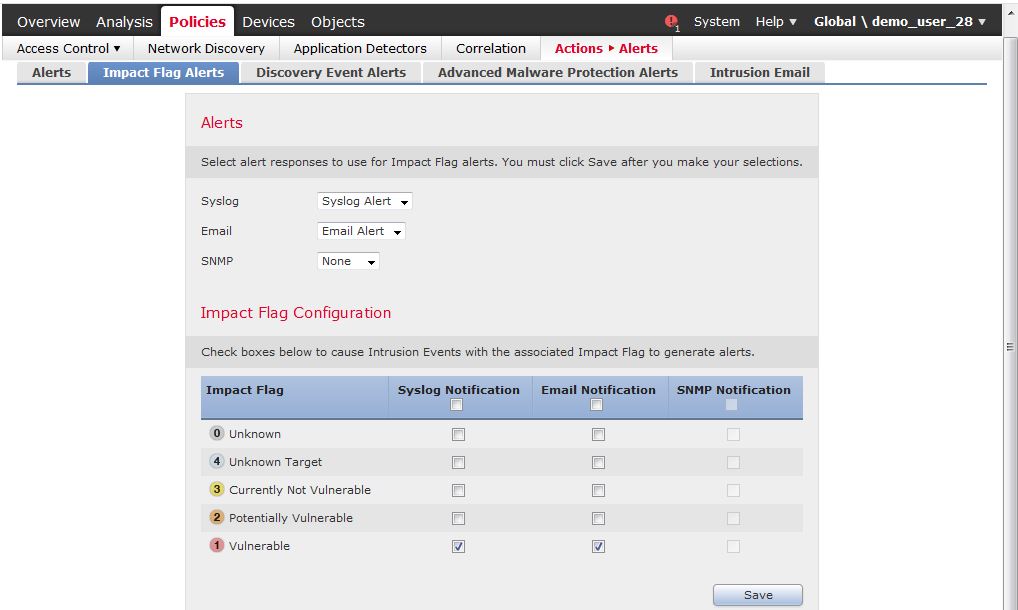Click the Save button
Screen dimensions: 1018x610
[757, 594]
